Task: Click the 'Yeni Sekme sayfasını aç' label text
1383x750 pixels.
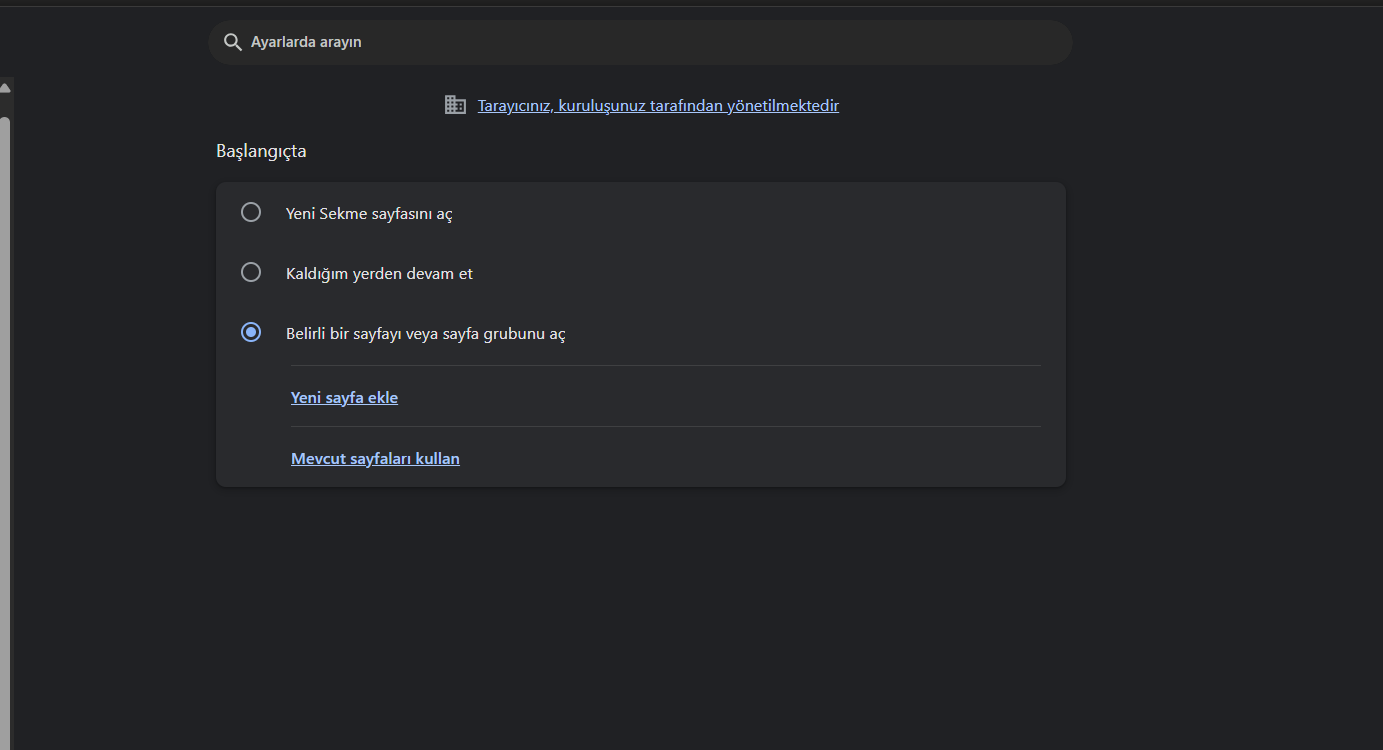Action: [x=369, y=214]
